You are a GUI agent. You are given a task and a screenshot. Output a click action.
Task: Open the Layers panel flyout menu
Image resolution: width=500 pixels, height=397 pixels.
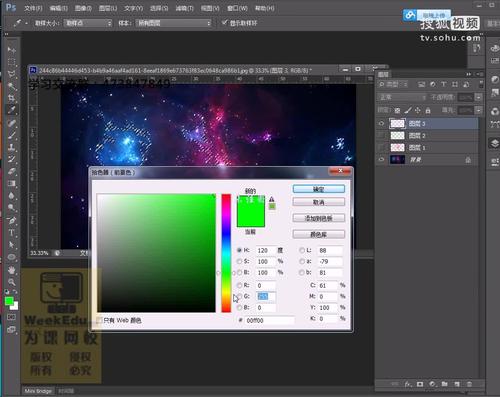pos(479,74)
